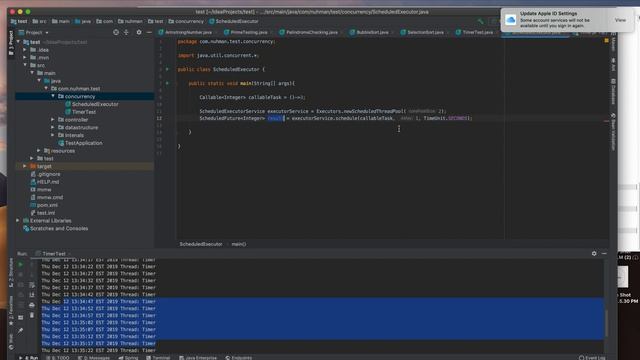Click the green rerun icon in Run panel

(20, 264)
